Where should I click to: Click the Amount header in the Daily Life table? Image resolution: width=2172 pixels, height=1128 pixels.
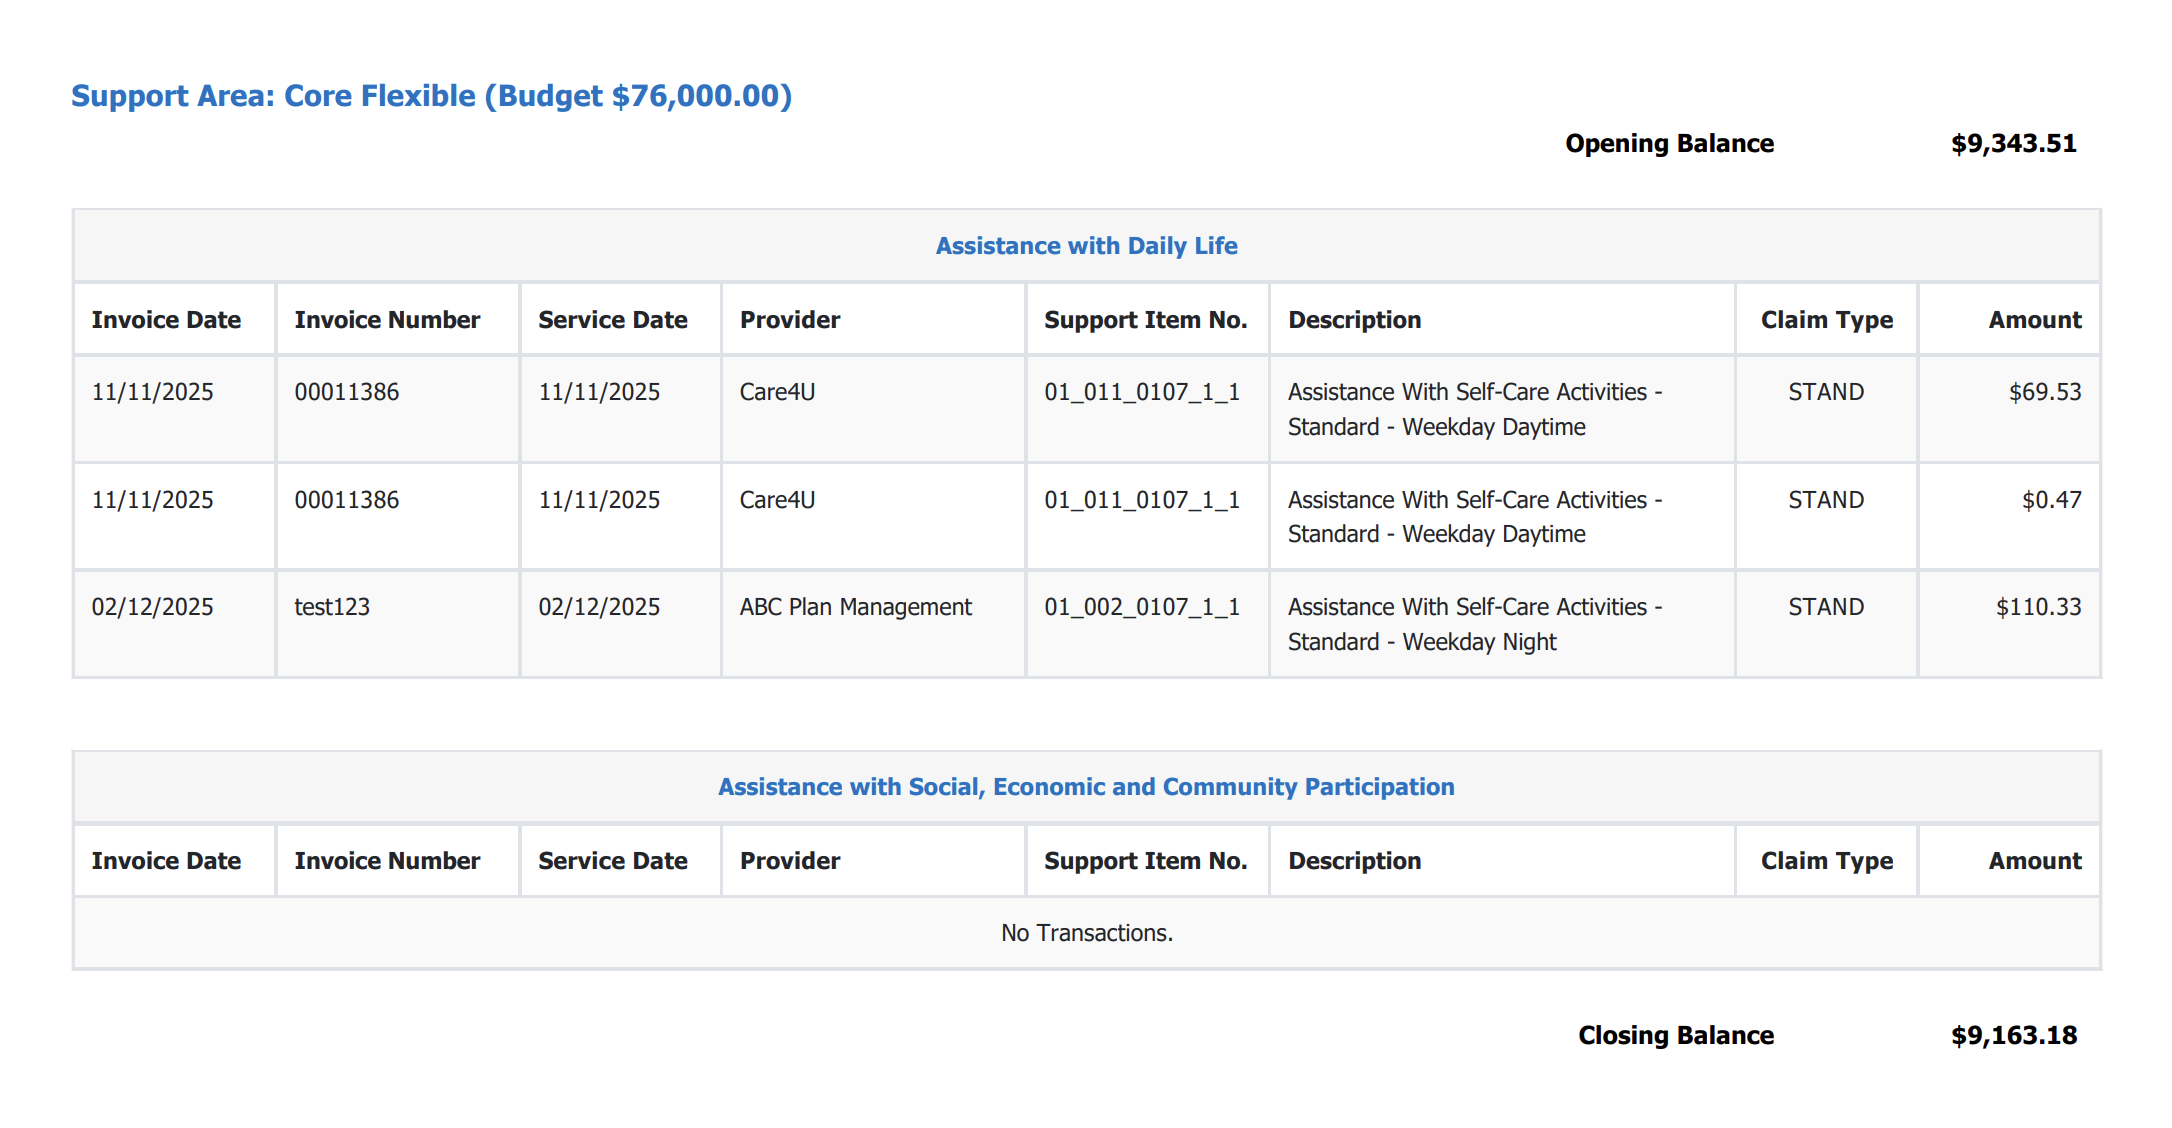click(2034, 320)
